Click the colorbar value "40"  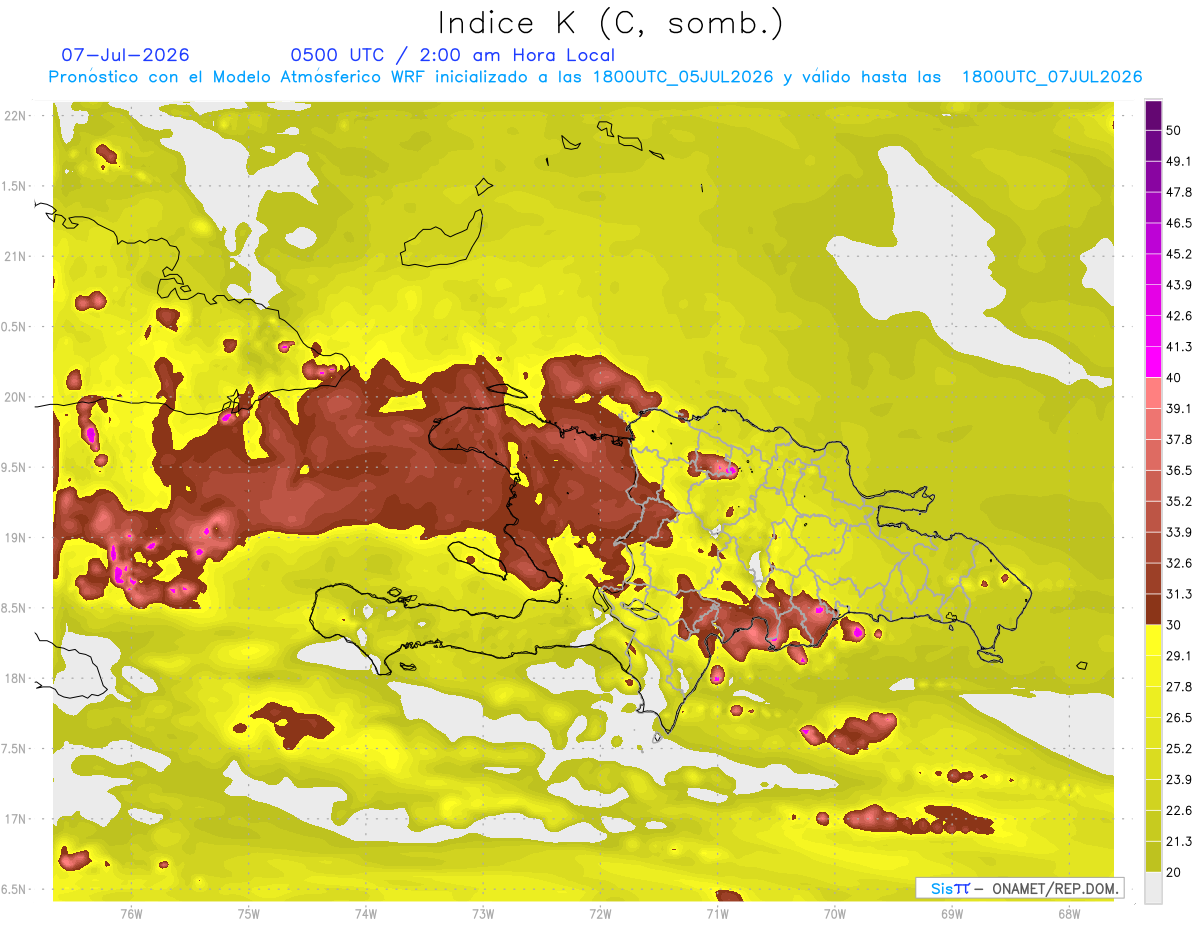(1174, 378)
